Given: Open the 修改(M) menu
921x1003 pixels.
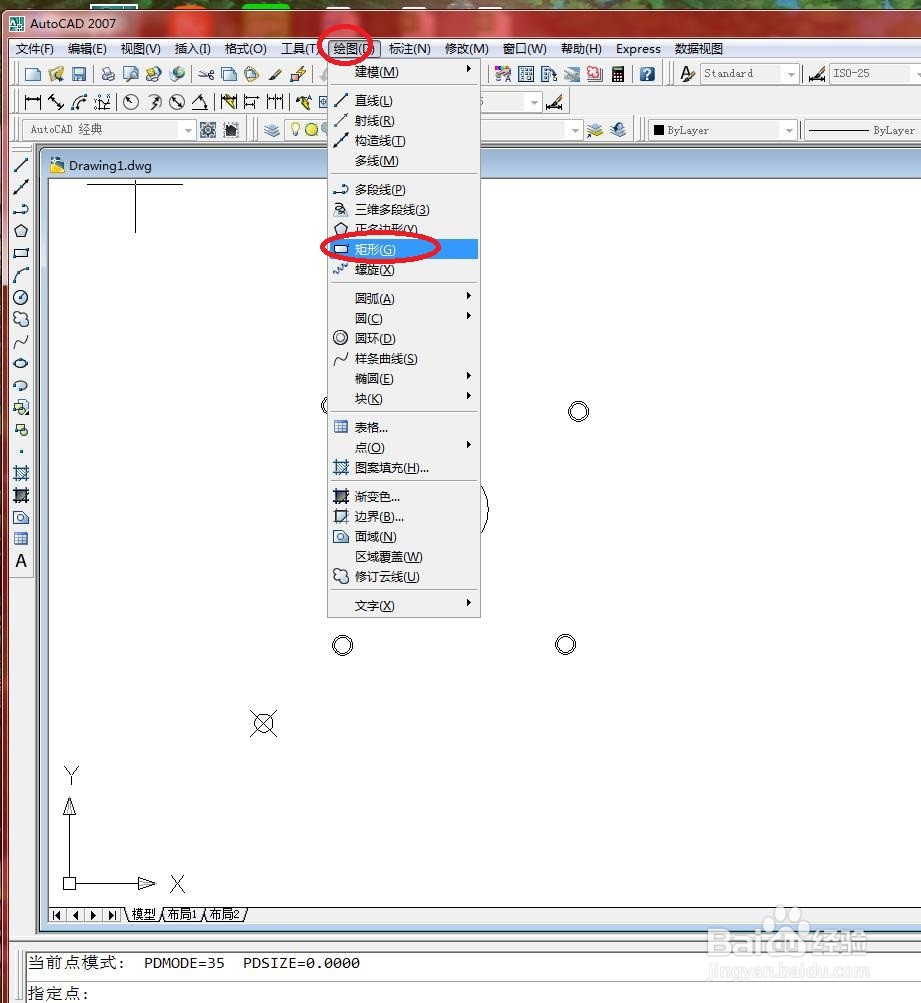Looking at the screenshot, I should [x=466, y=49].
